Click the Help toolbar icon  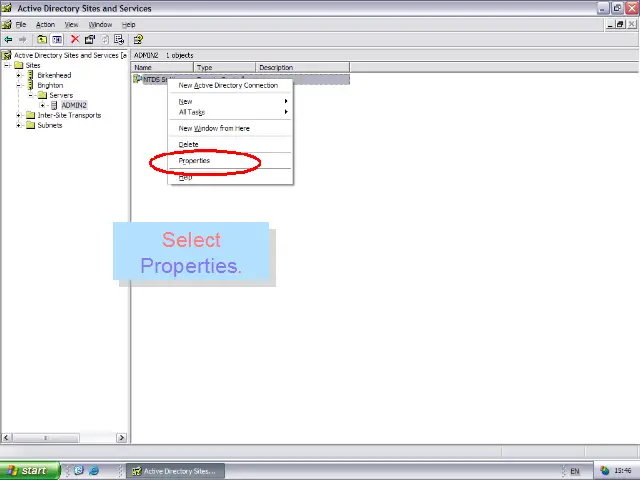pos(138,39)
